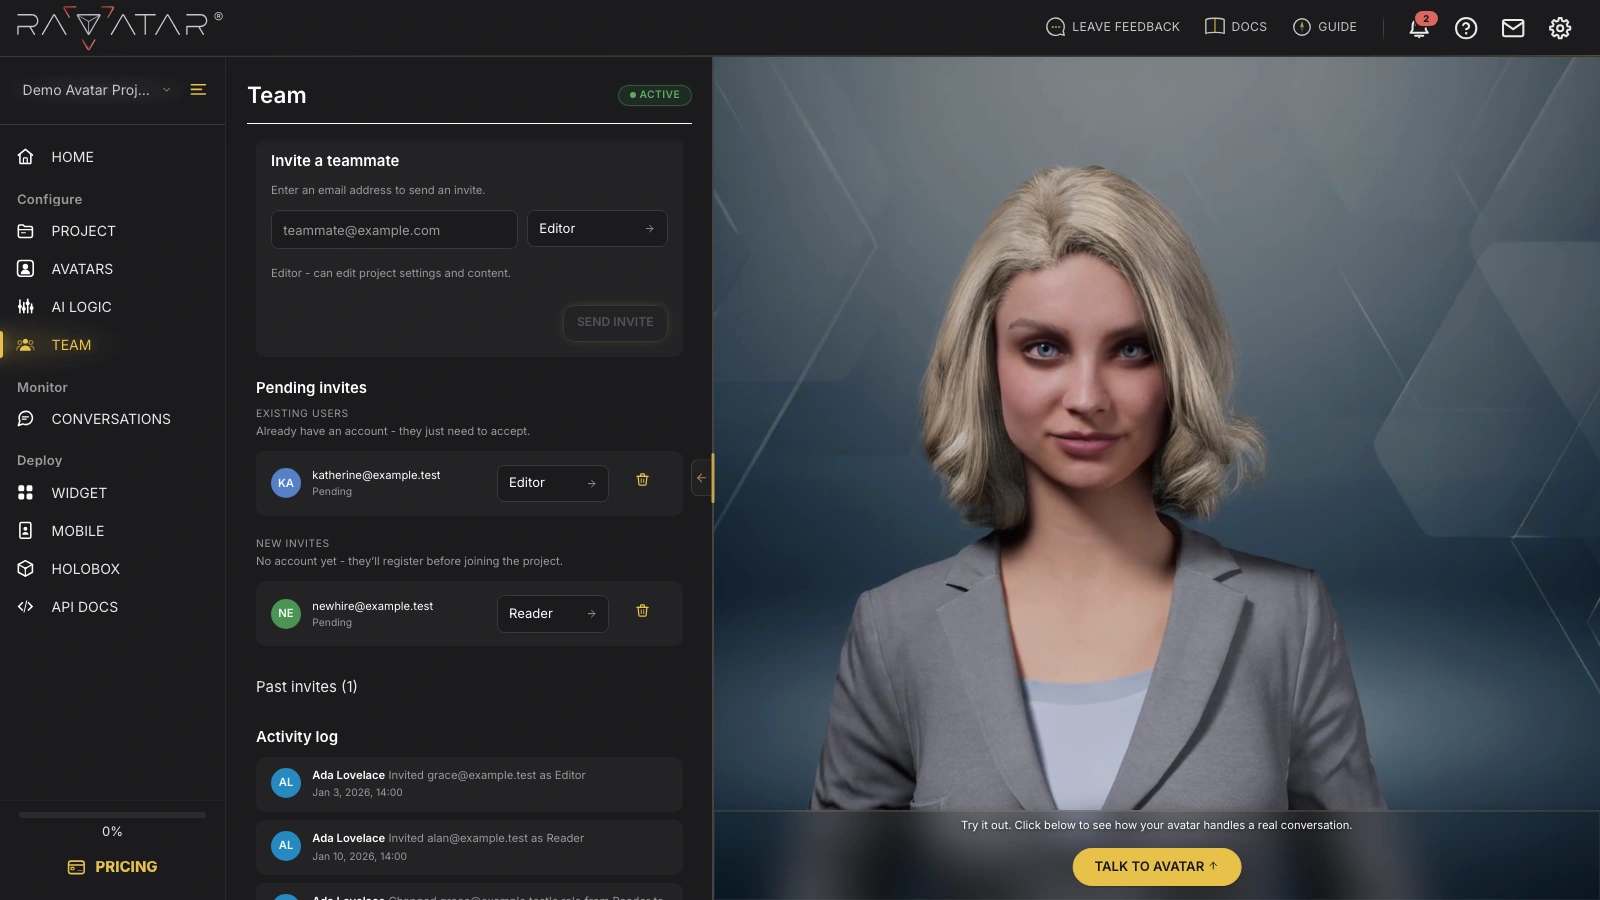Go to HOME in sidebar
Screen dimensions: 1600x900
pos(73,157)
